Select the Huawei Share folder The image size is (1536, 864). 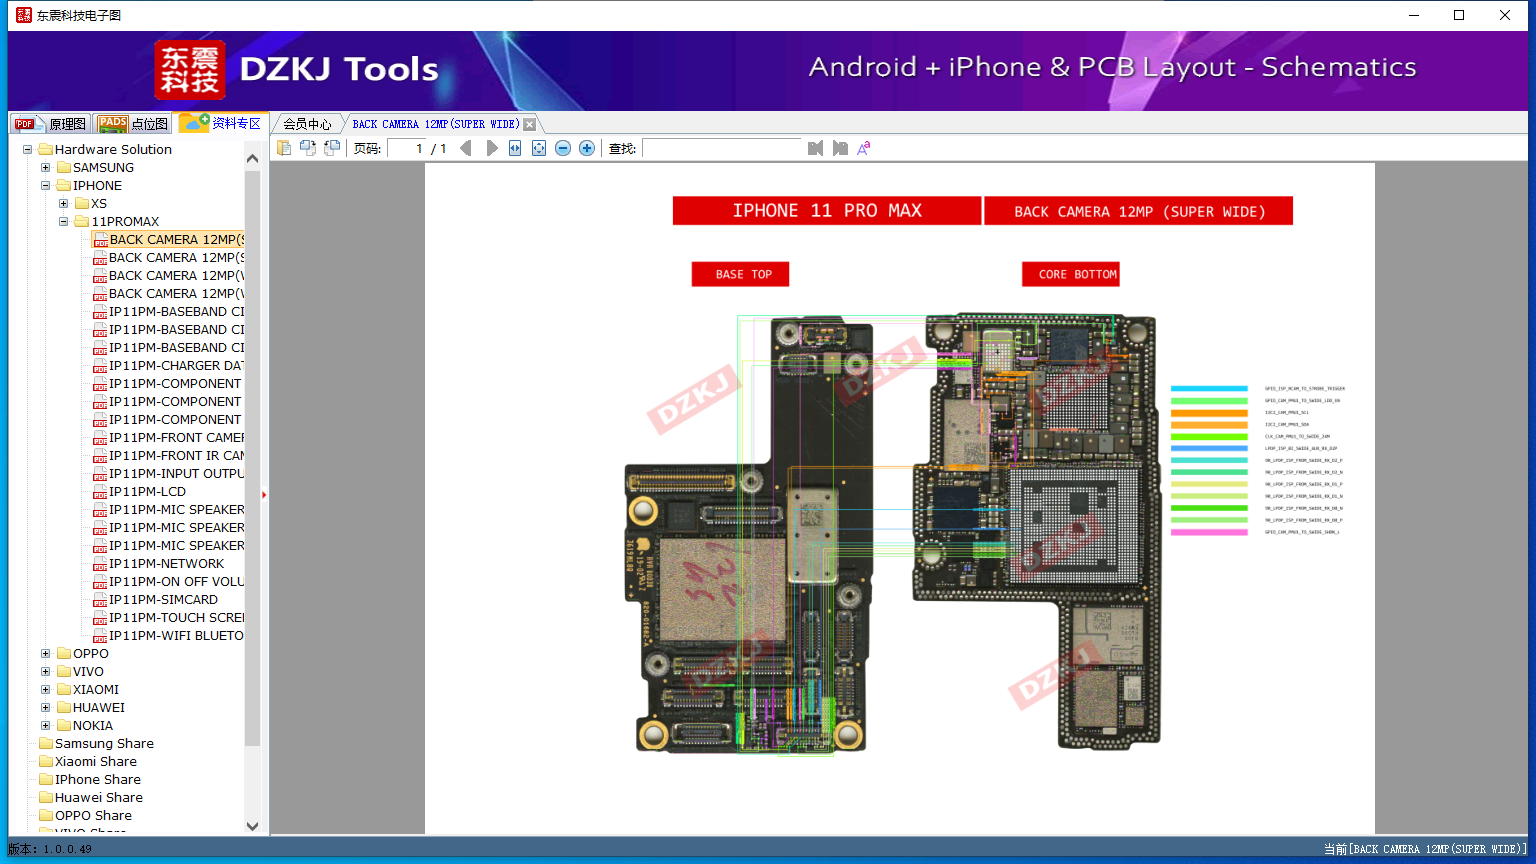point(91,798)
